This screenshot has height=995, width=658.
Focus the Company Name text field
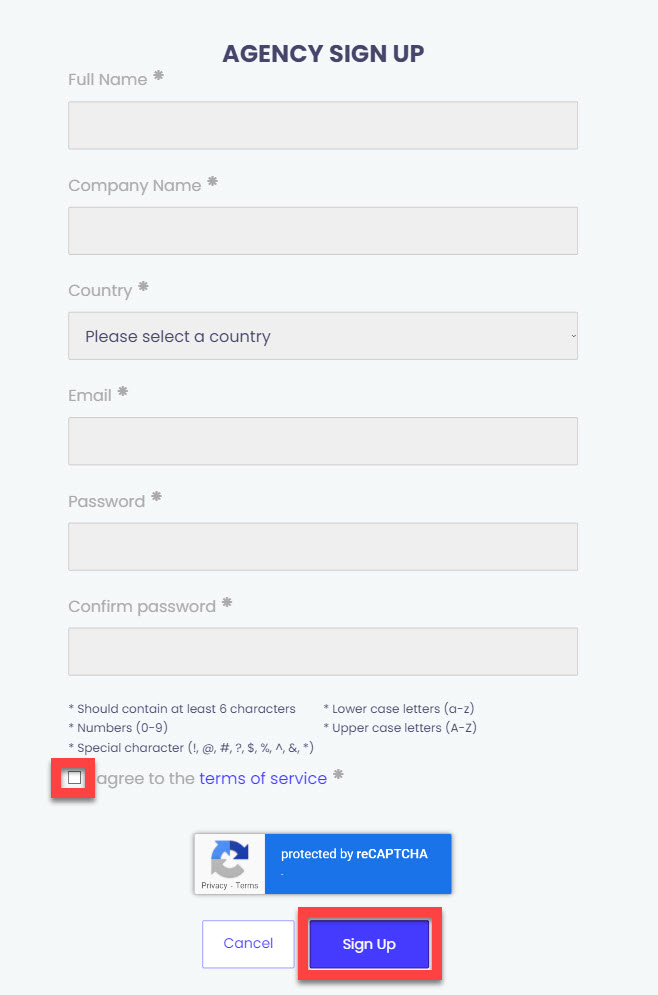point(323,231)
